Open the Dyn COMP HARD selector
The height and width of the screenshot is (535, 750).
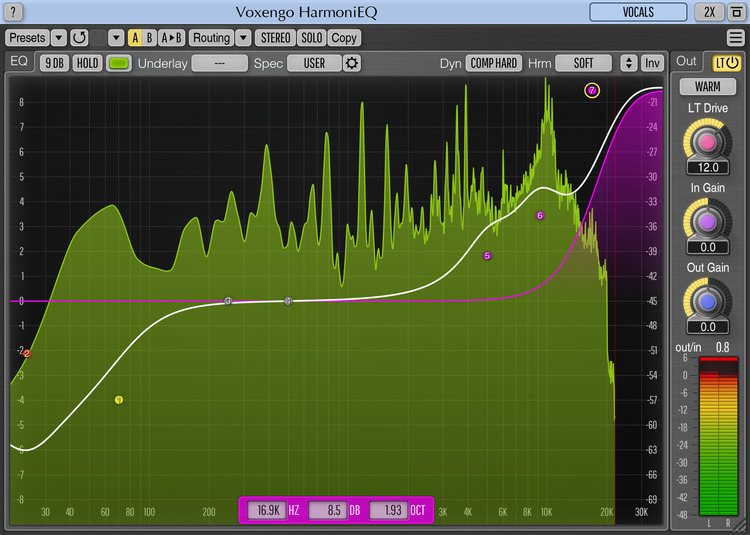click(x=494, y=63)
